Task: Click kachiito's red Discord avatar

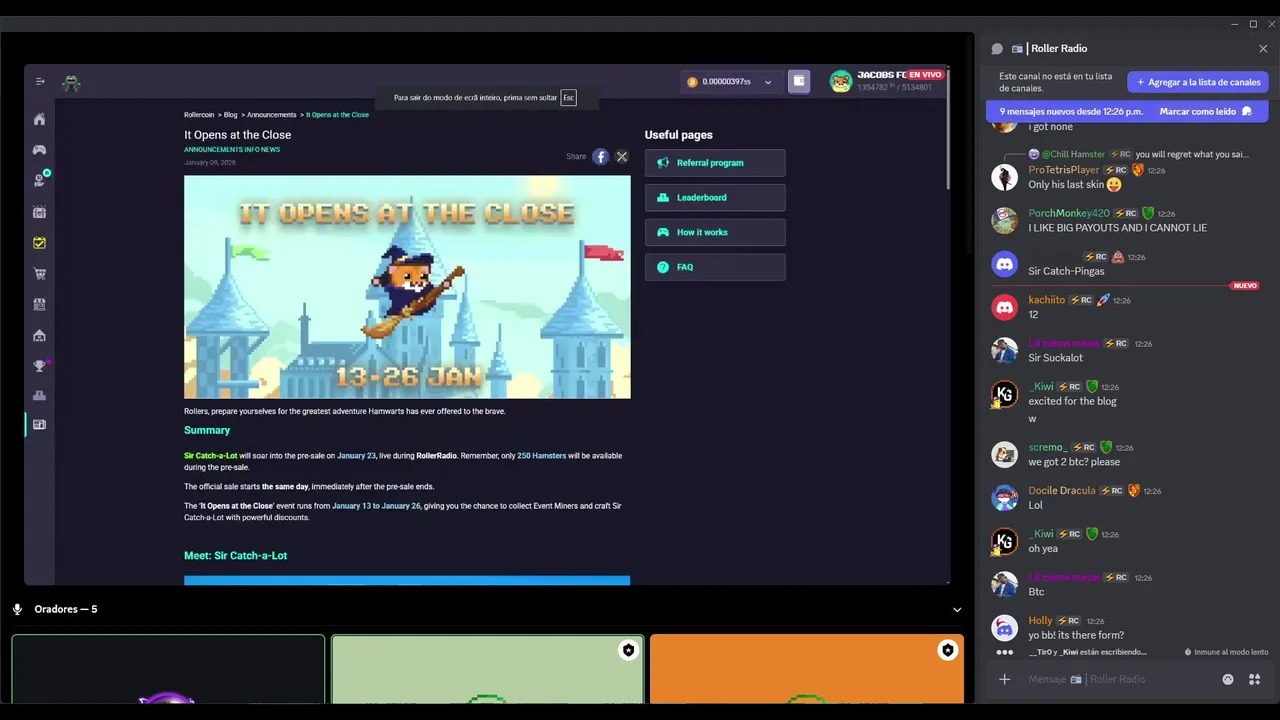Action: [x=1004, y=307]
